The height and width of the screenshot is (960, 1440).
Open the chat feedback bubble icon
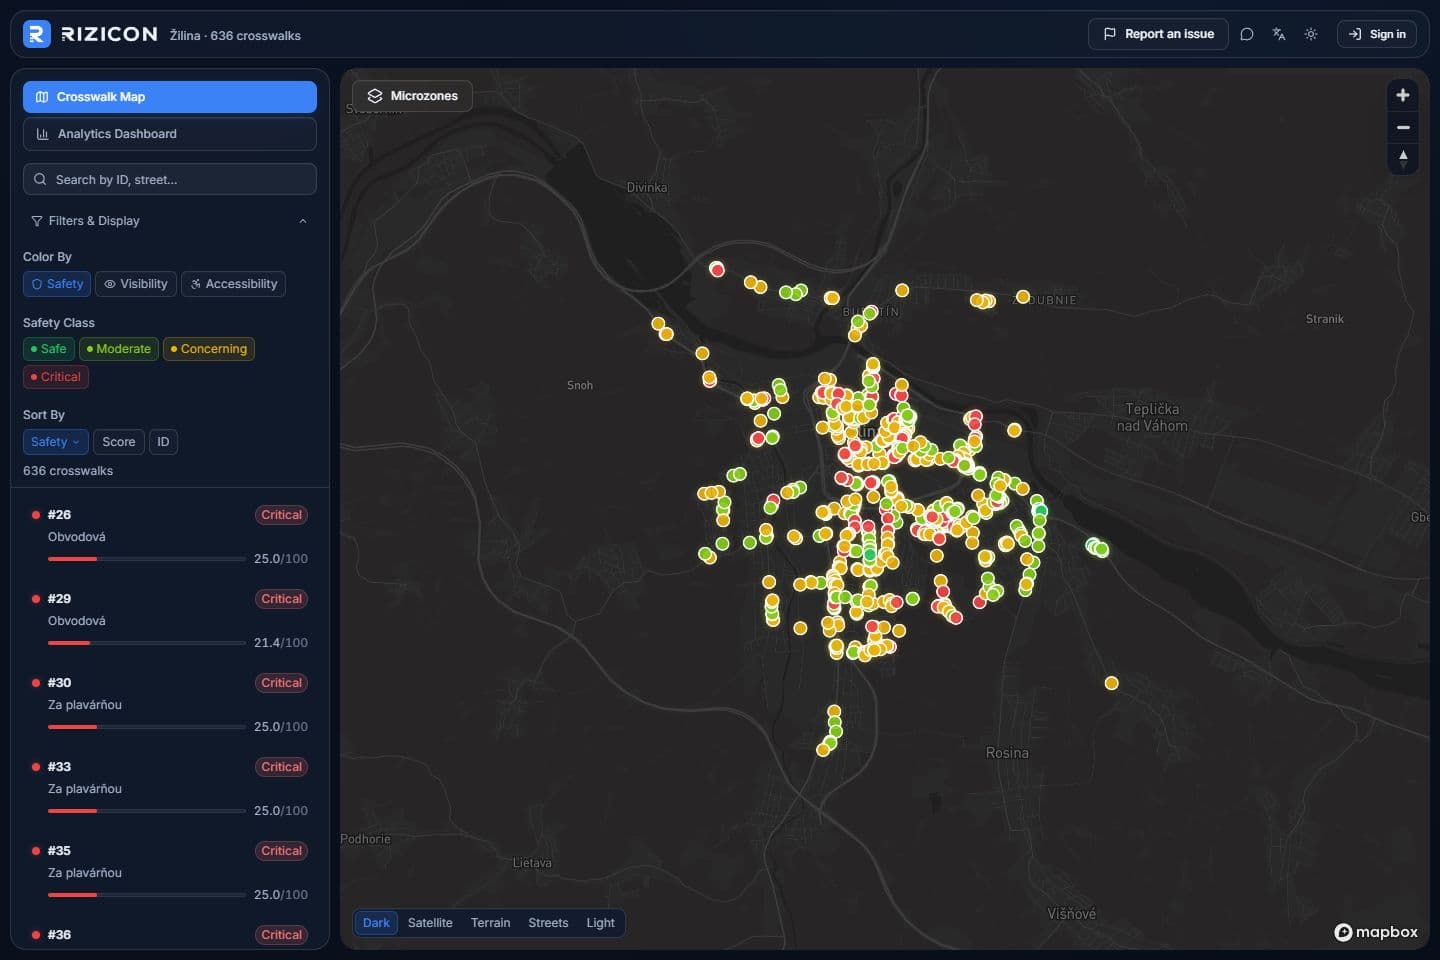click(x=1247, y=34)
